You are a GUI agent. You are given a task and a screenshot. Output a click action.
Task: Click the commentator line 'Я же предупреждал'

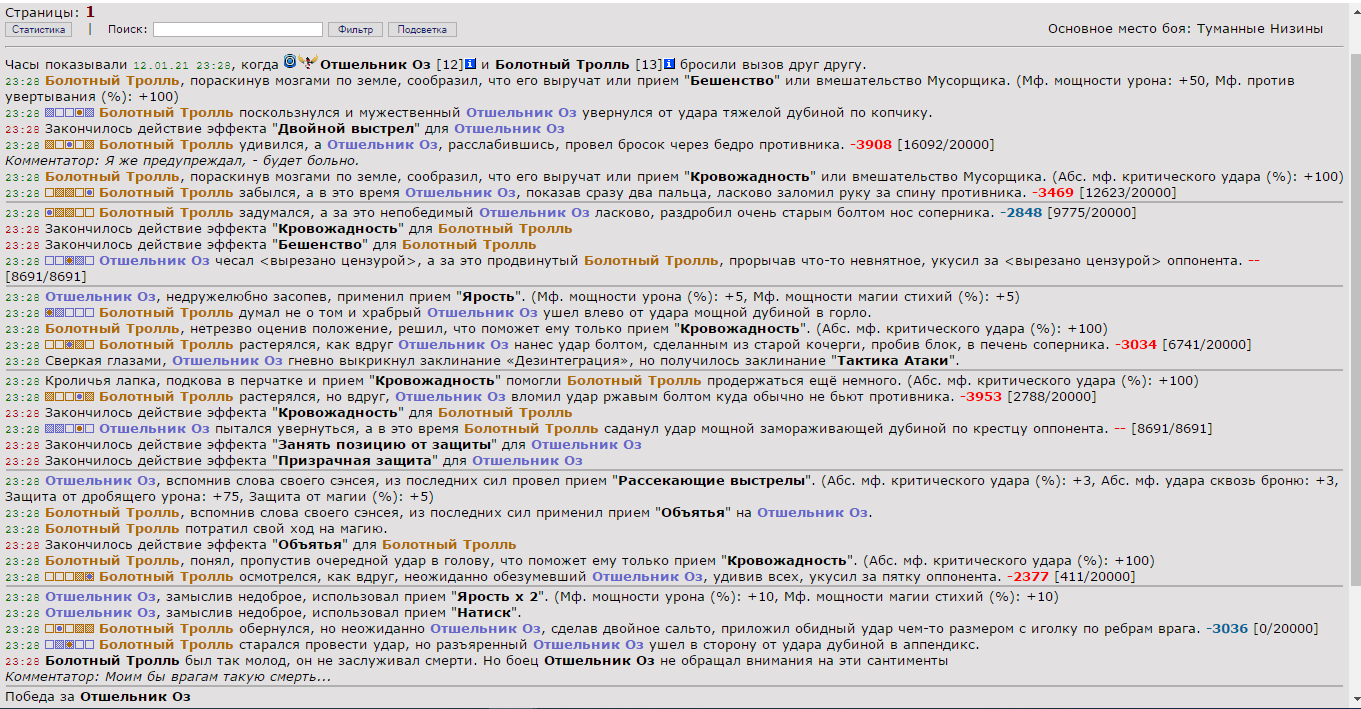pos(182,160)
